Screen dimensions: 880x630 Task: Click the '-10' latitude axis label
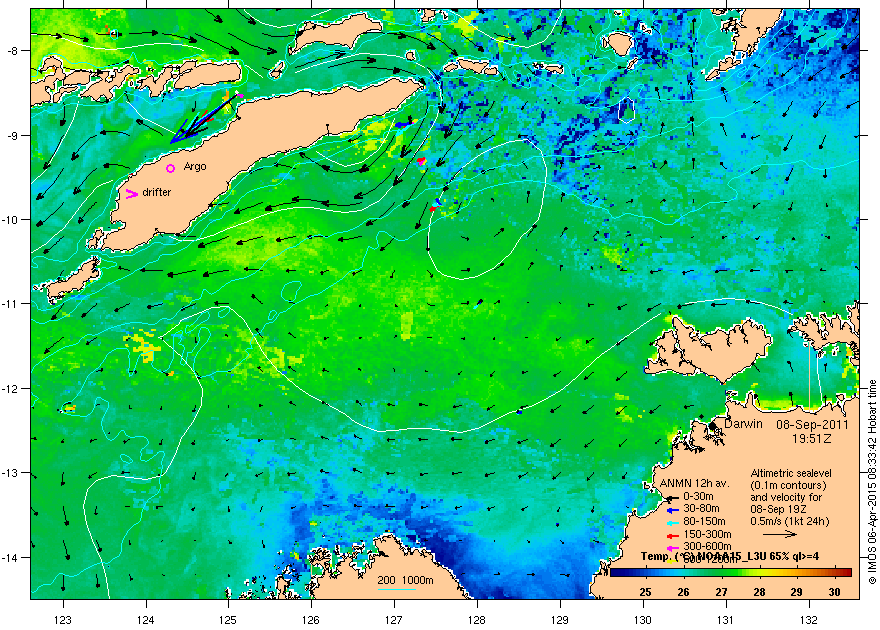10,220
